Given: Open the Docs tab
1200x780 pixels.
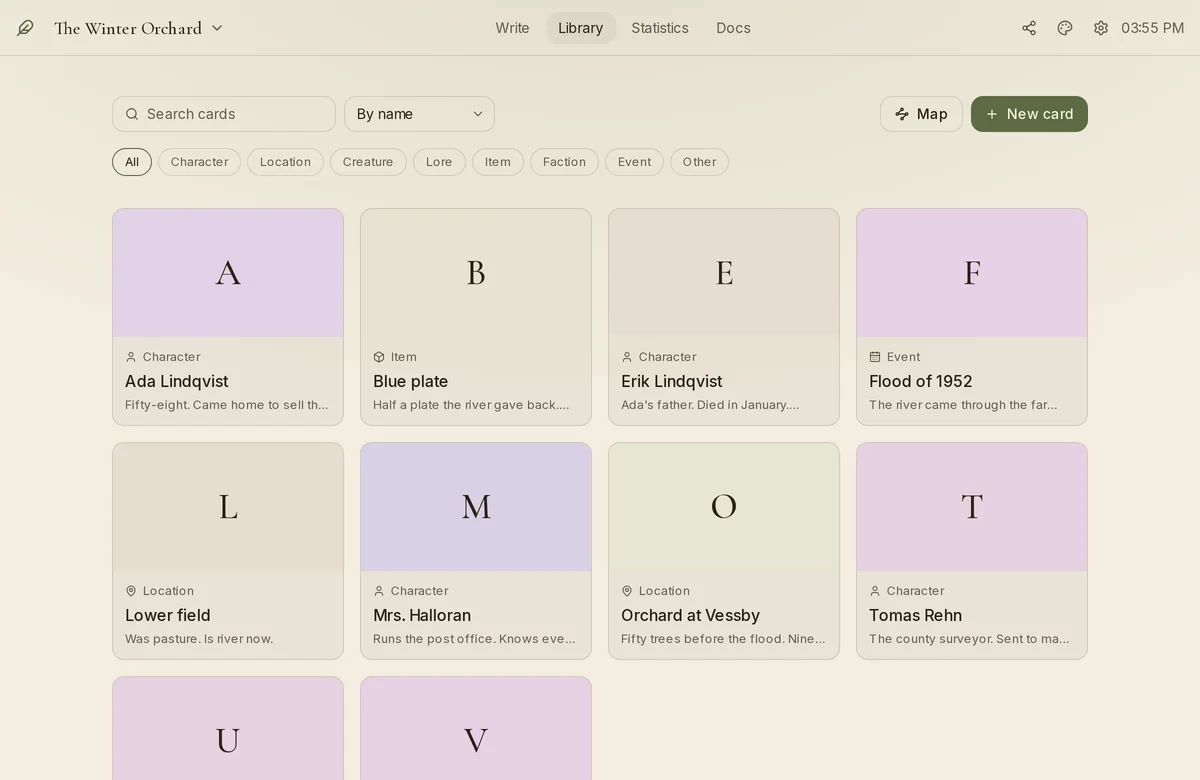Looking at the screenshot, I should (733, 28).
